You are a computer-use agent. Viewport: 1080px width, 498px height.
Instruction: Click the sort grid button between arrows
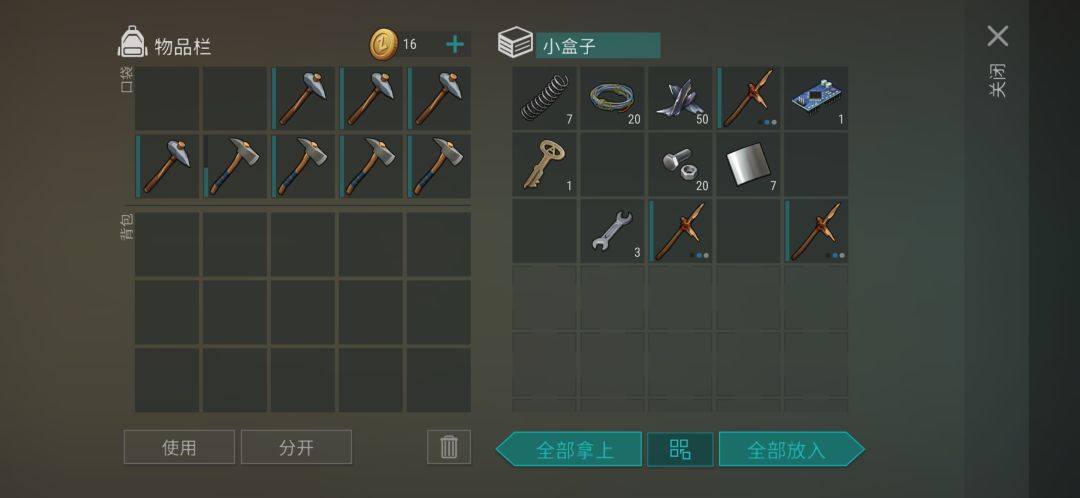coord(680,449)
